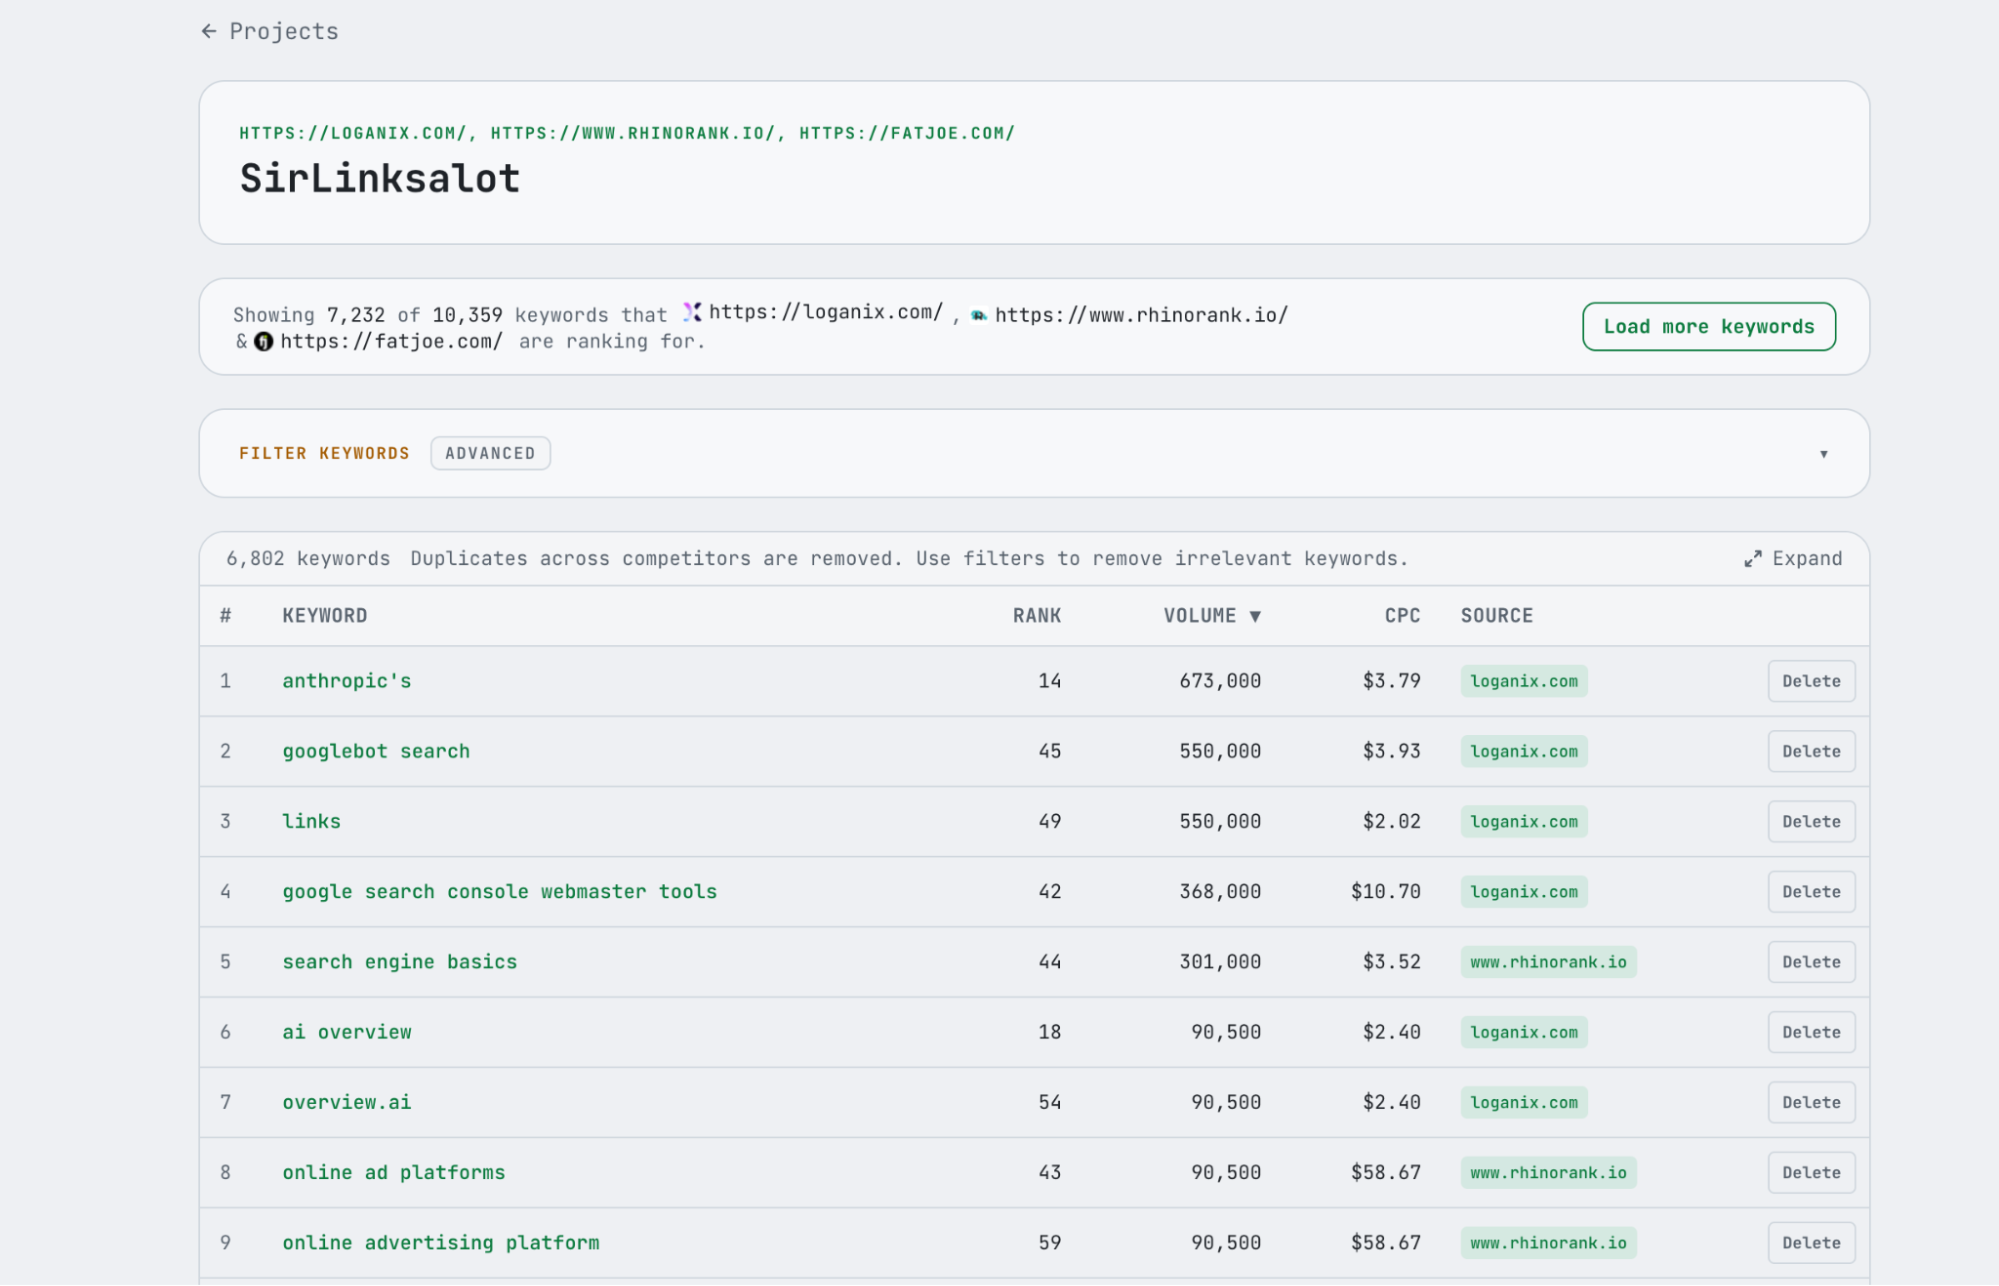Click the SirLinksalot project title

[x=379, y=179]
